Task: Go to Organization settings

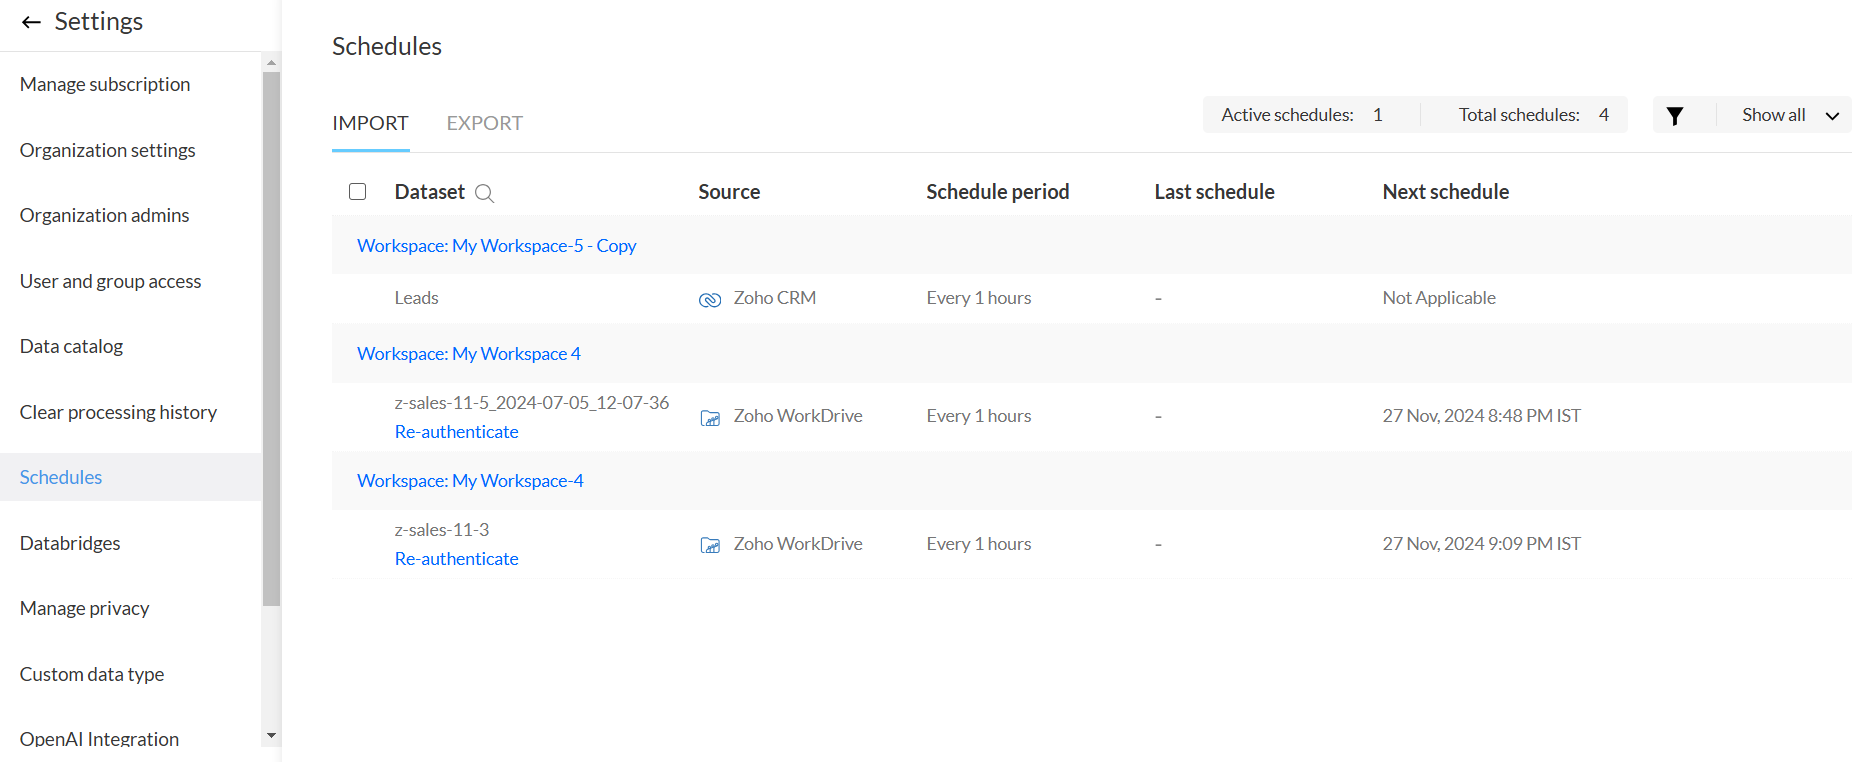Action: [x=107, y=150]
